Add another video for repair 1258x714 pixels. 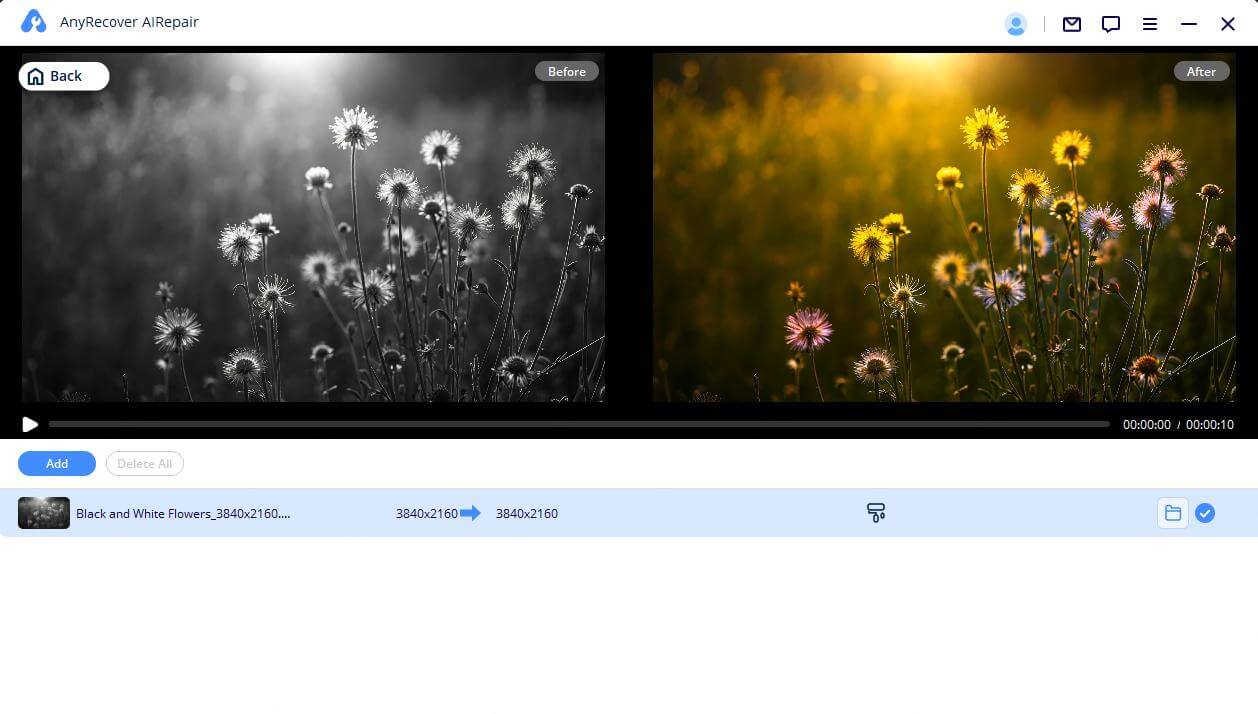(x=56, y=463)
